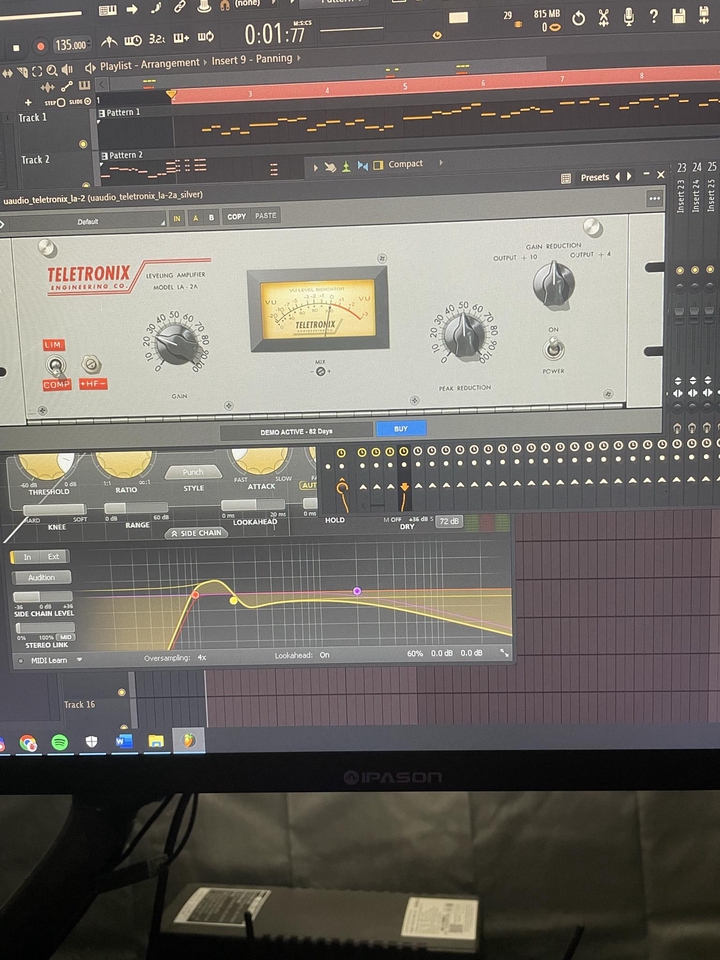Select next plugin preset arrow
Image resolution: width=720 pixels, height=960 pixels.
tap(629, 176)
